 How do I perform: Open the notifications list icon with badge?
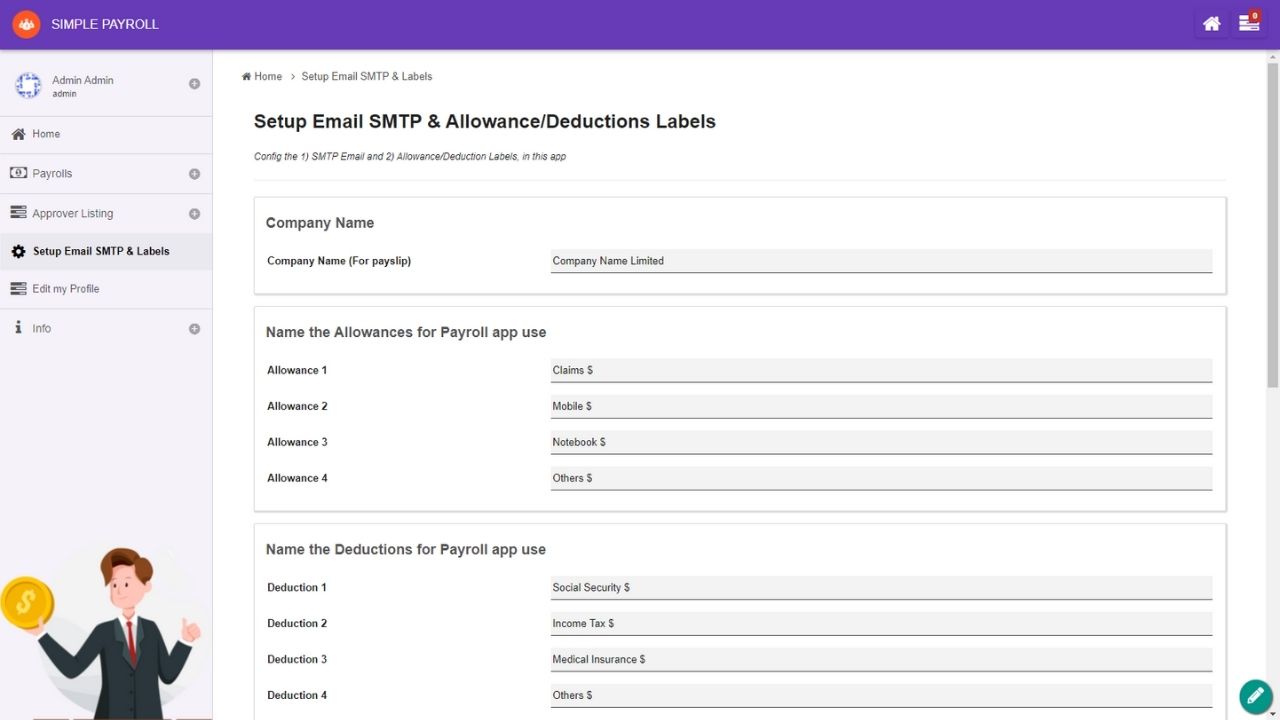click(1249, 23)
